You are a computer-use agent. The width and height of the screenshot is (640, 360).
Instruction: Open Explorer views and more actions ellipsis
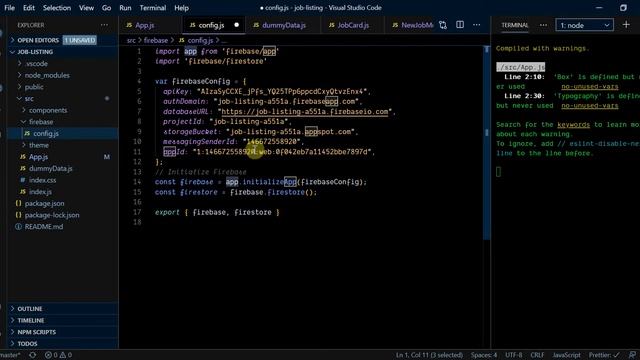click(104, 25)
